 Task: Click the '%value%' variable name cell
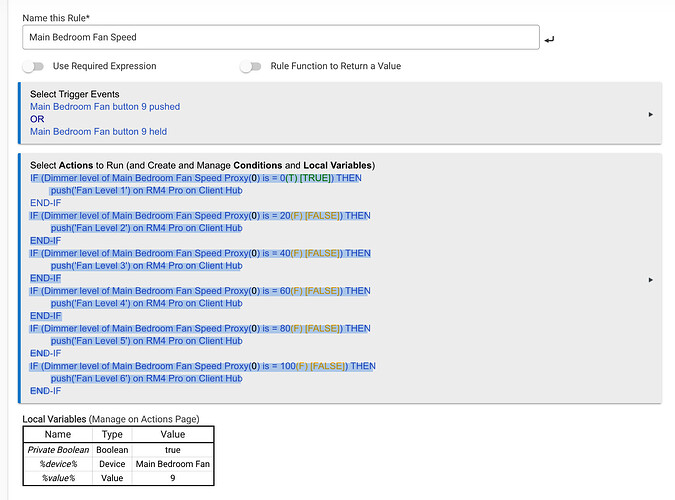pyautogui.click(x=58, y=478)
